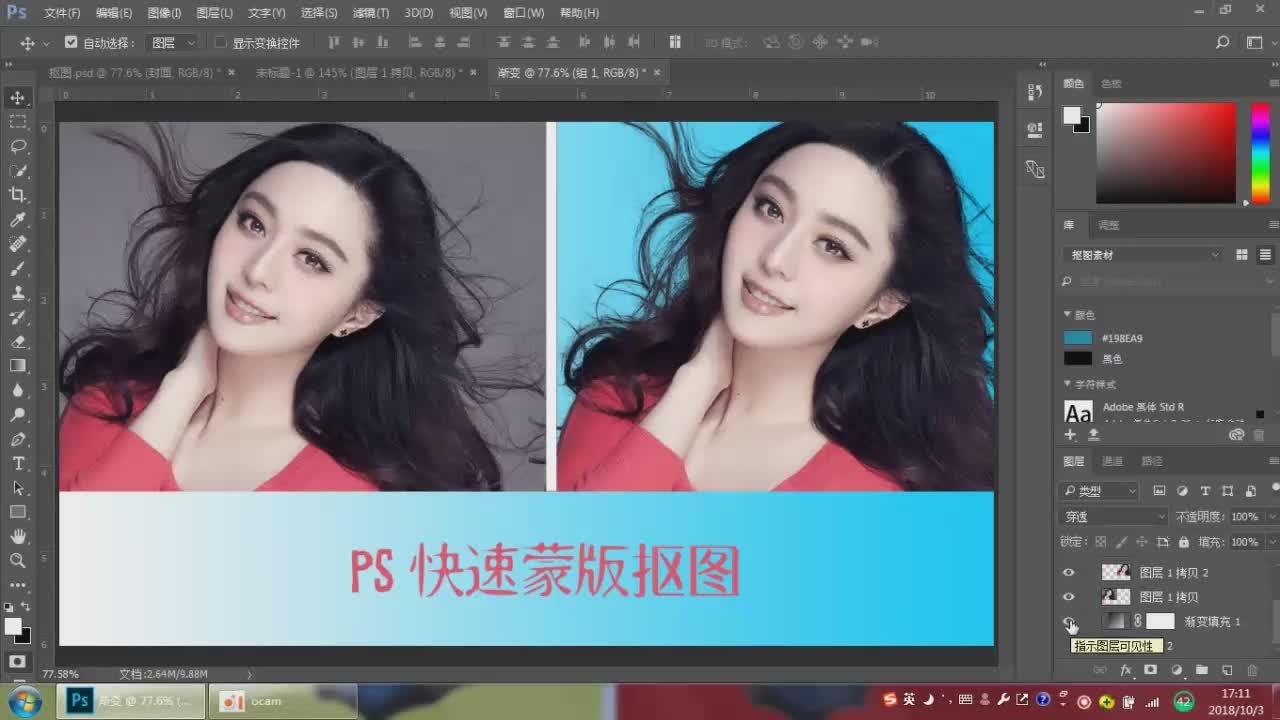The image size is (1280, 720).
Task: Click the Quick Mask mode icon
Action: coord(18,662)
